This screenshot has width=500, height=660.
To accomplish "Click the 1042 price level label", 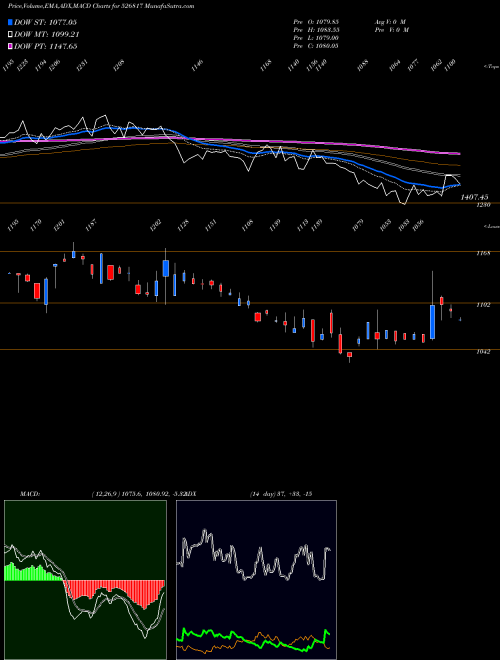I will pyautogui.click(x=484, y=351).
